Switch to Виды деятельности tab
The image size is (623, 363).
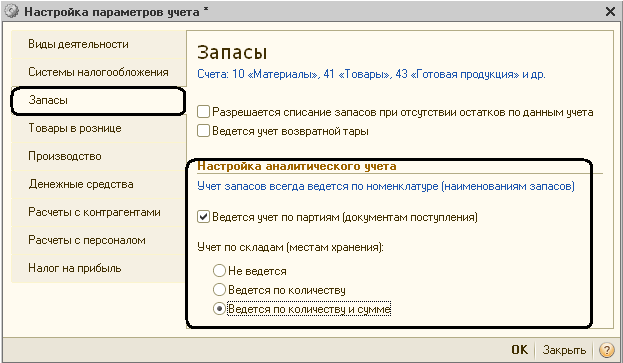click(x=99, y=44)
